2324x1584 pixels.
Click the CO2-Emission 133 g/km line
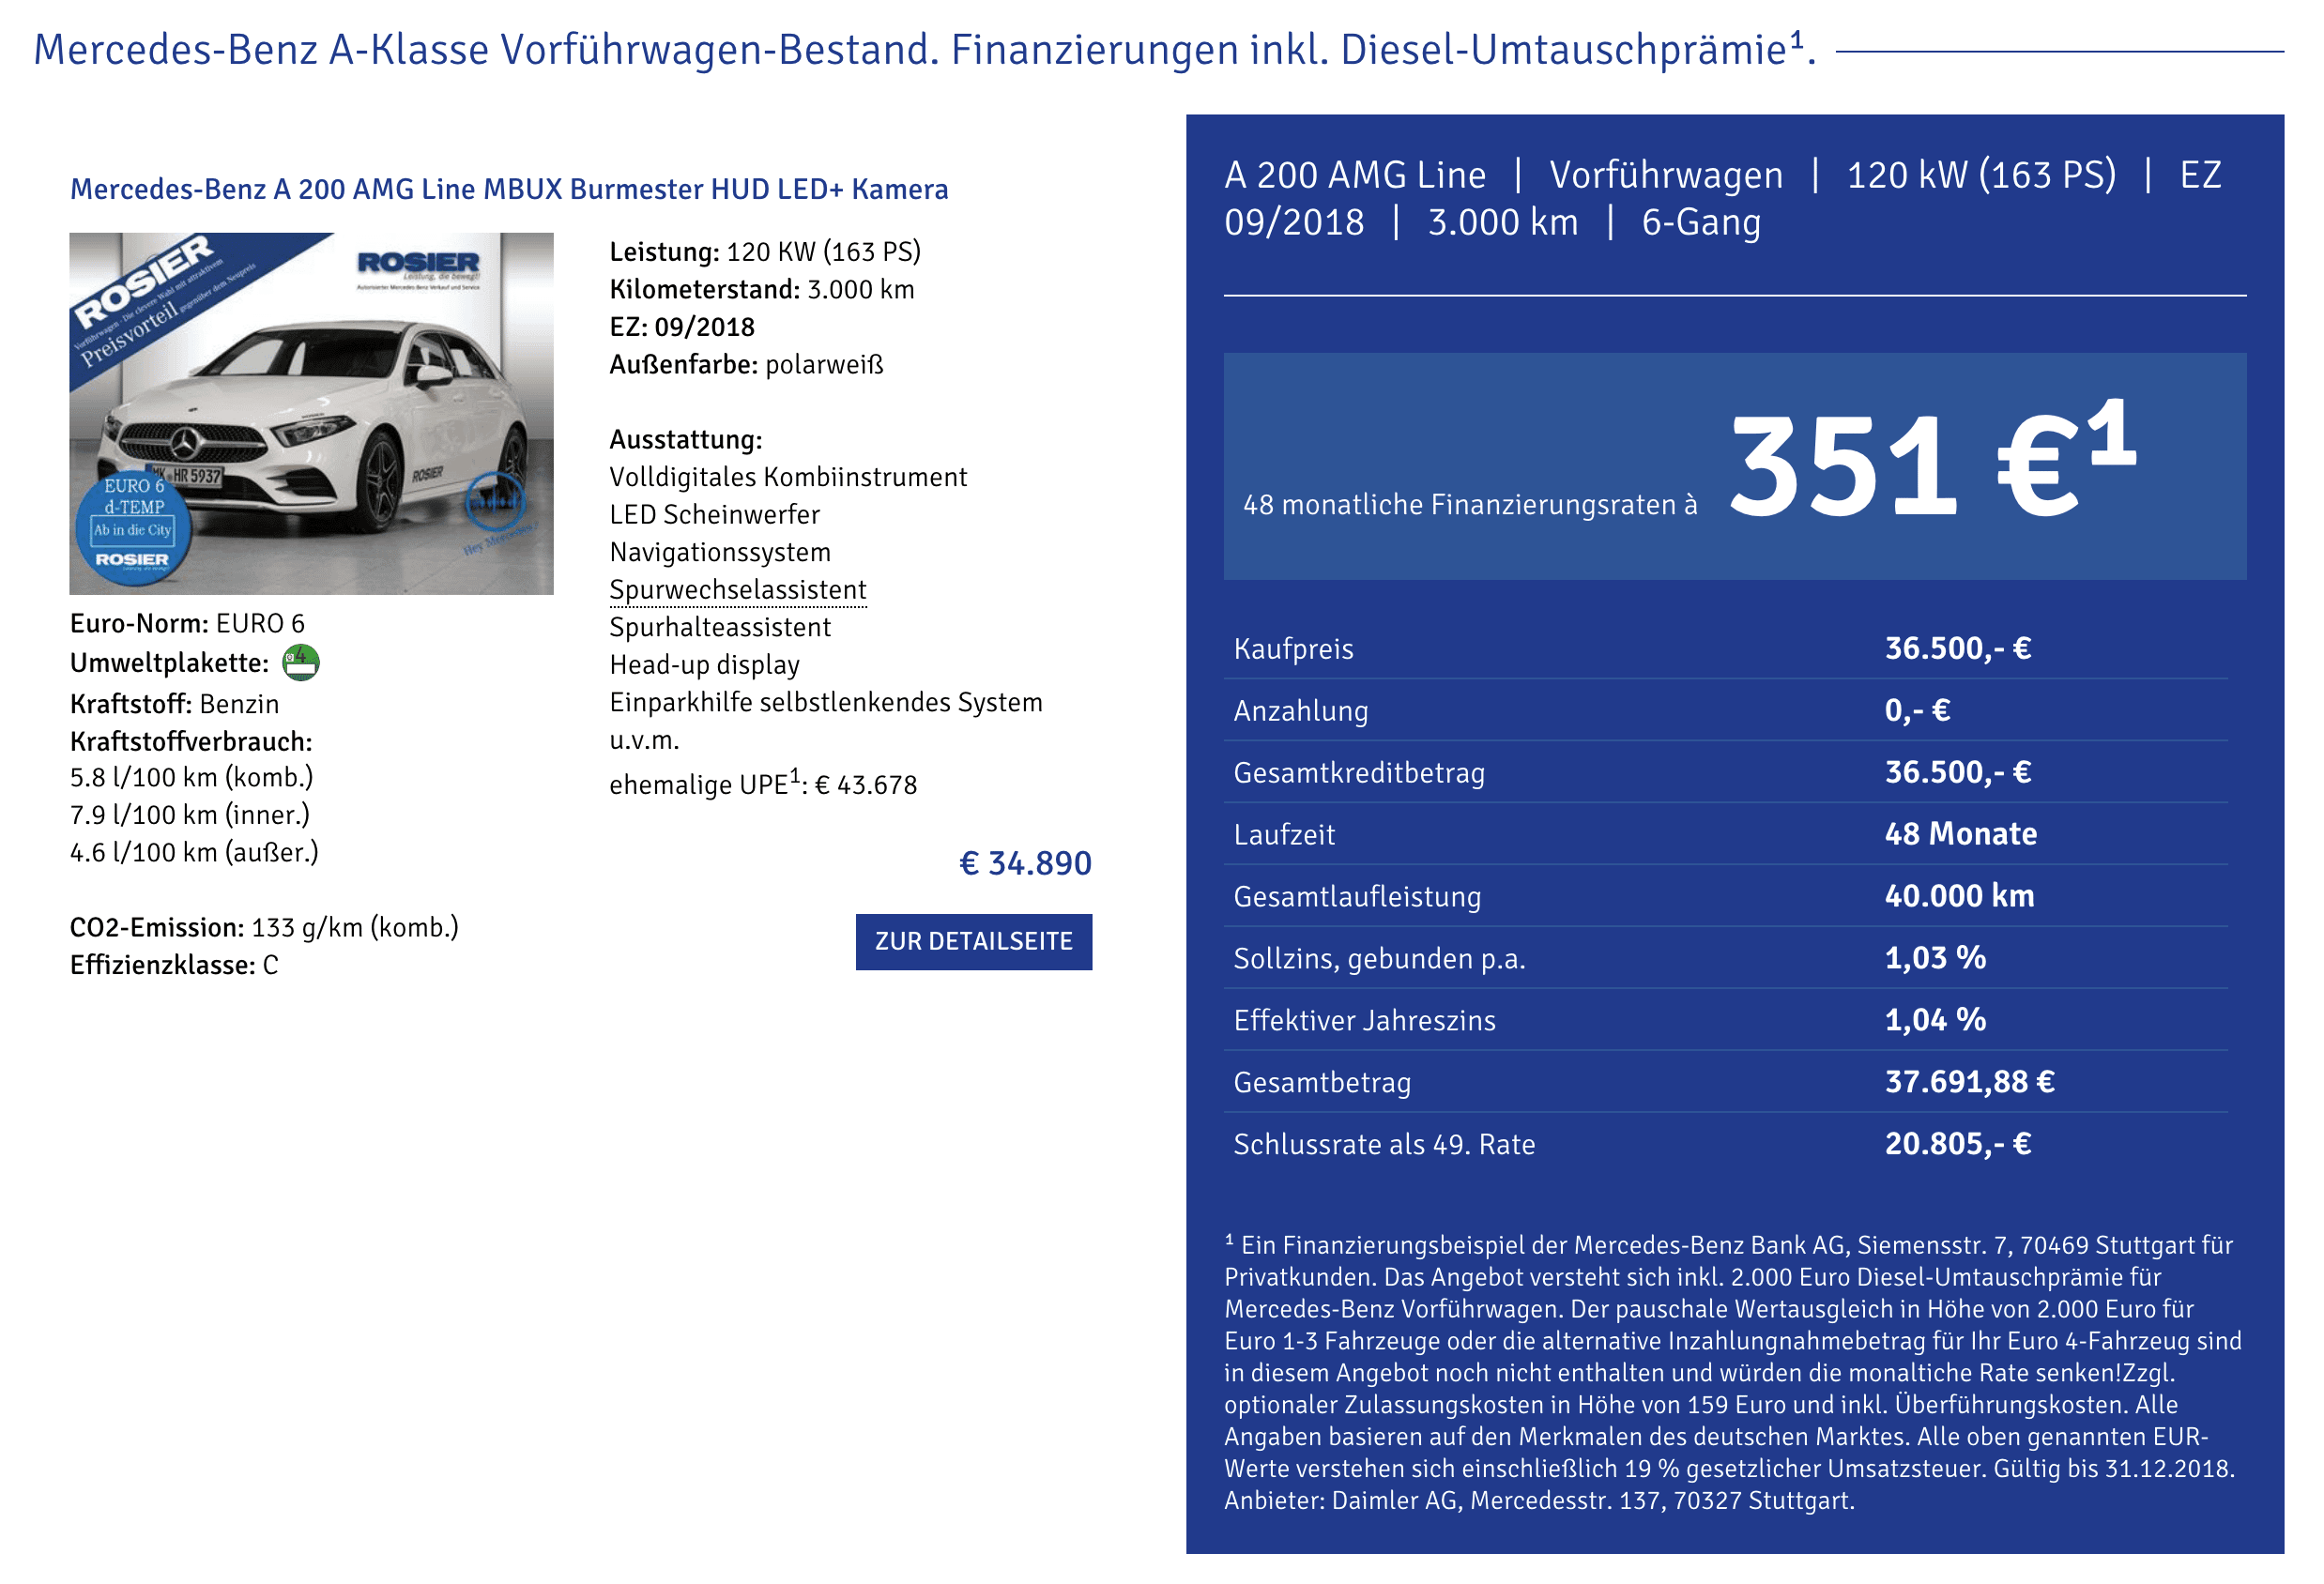pos(264,927)
